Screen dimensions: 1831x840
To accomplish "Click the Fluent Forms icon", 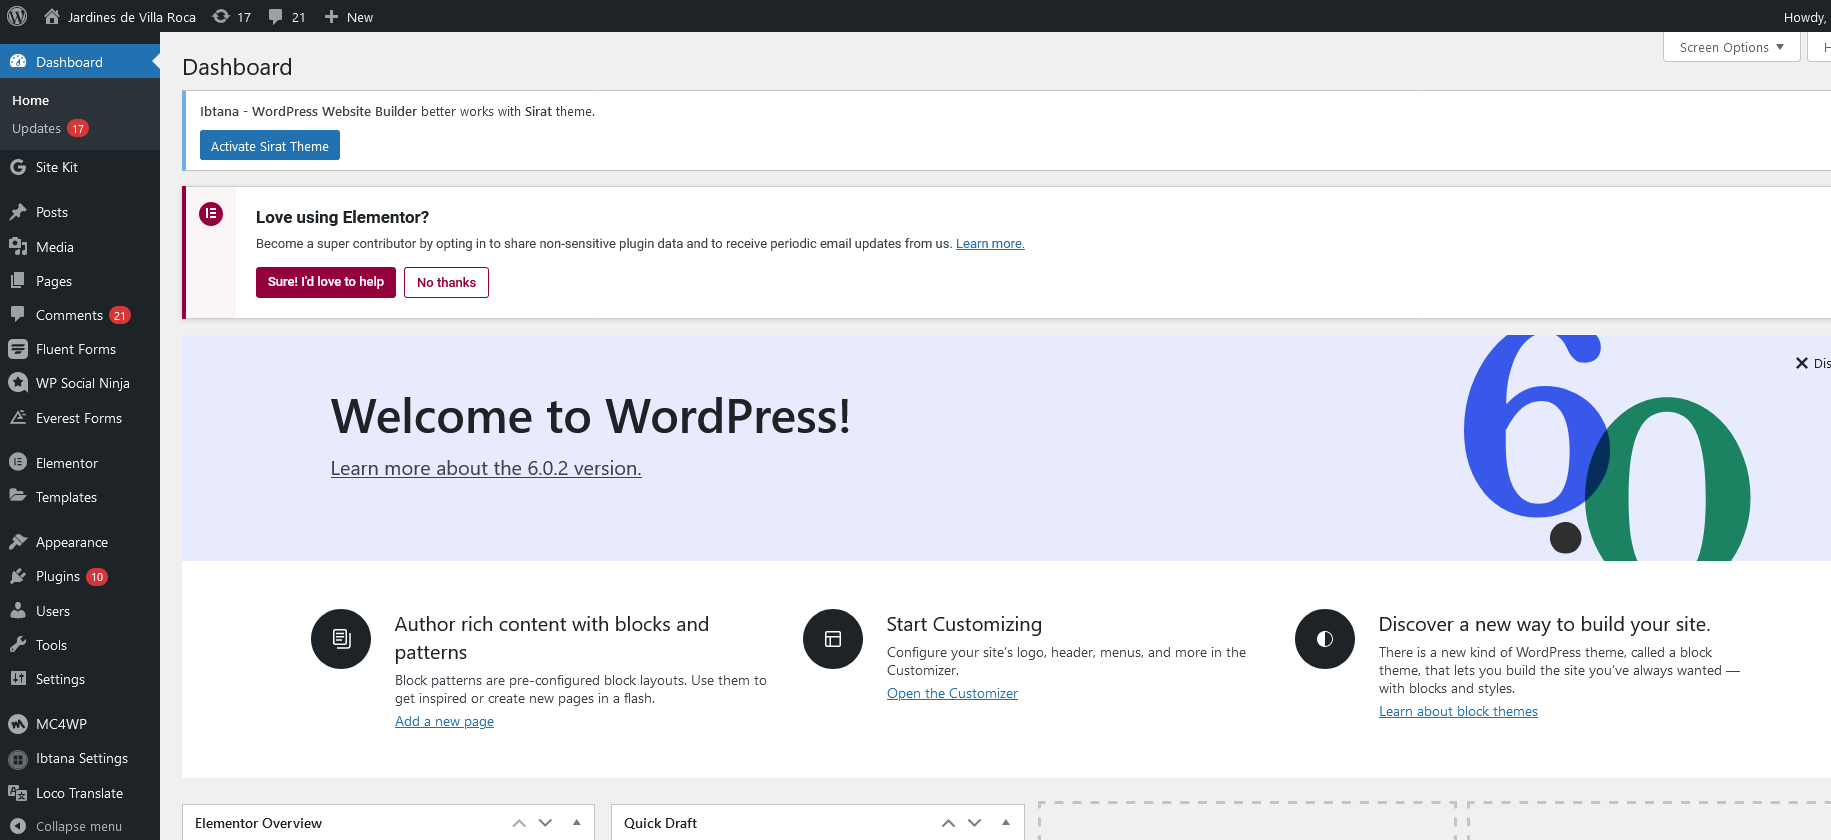I will point(18,349).
